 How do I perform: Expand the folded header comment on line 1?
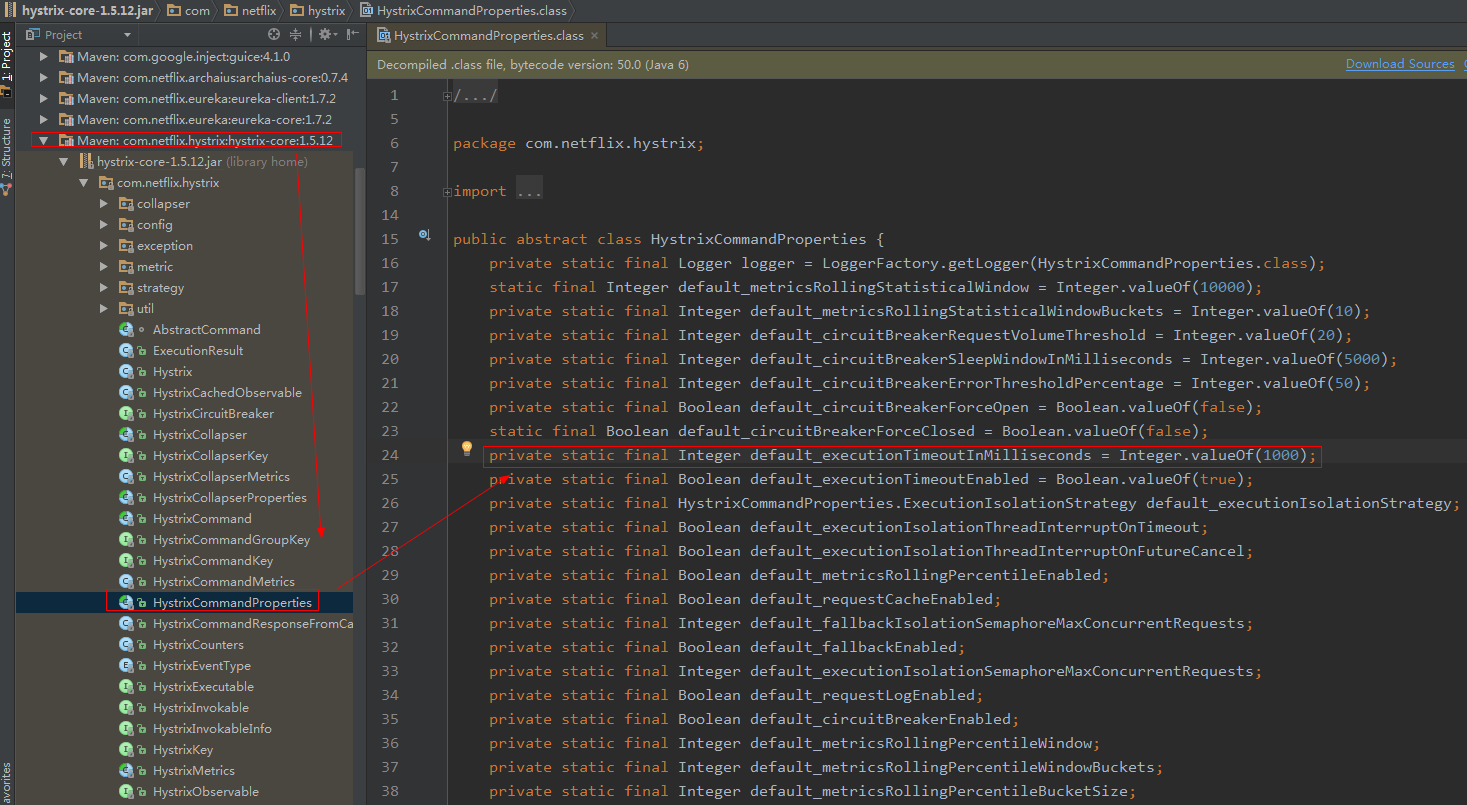[447, 96]
